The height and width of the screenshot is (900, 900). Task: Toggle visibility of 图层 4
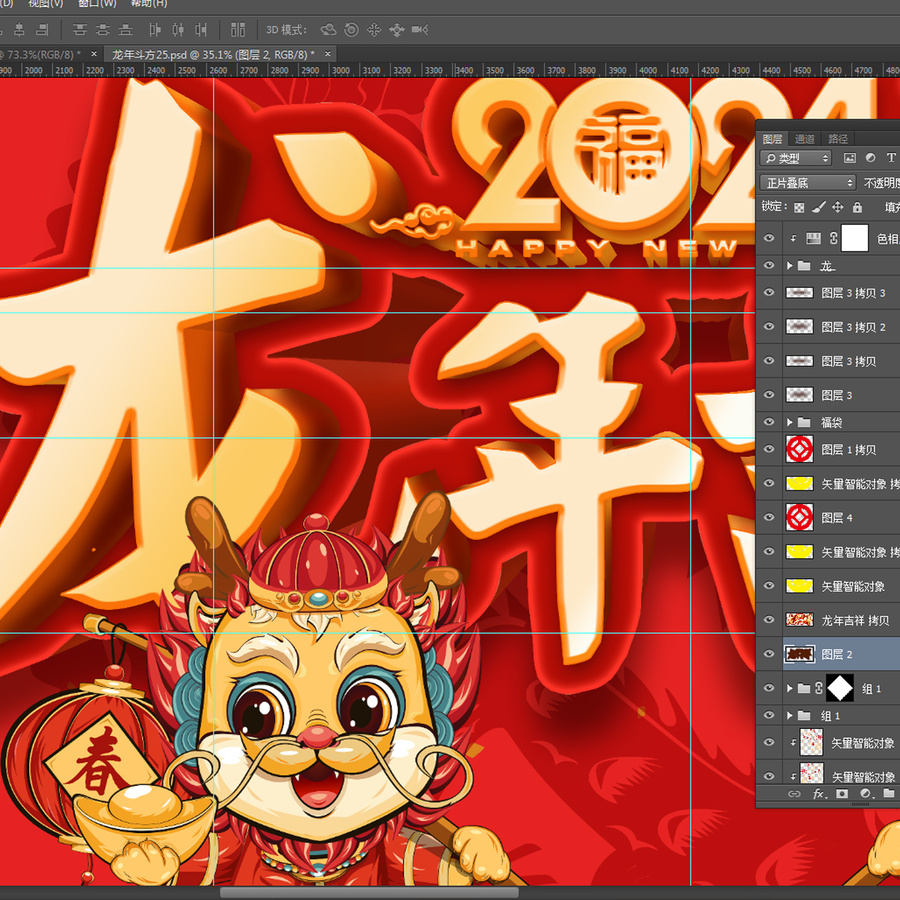[x=769, y=517]
